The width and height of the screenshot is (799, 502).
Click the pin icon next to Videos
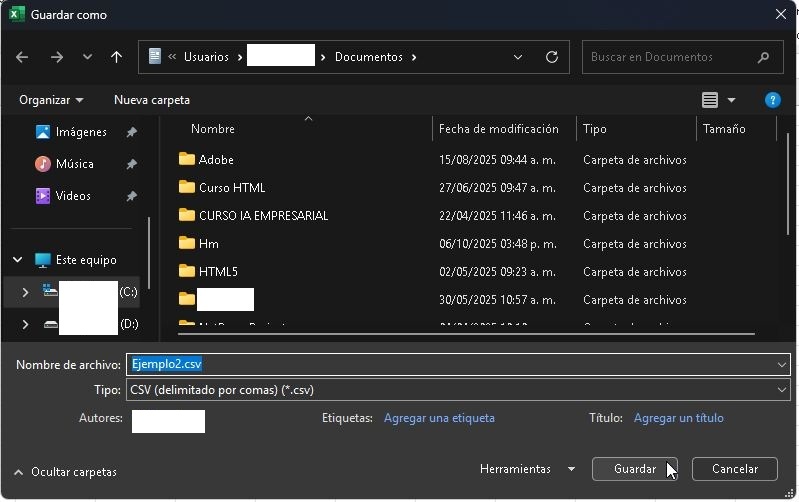coord(131,196)
